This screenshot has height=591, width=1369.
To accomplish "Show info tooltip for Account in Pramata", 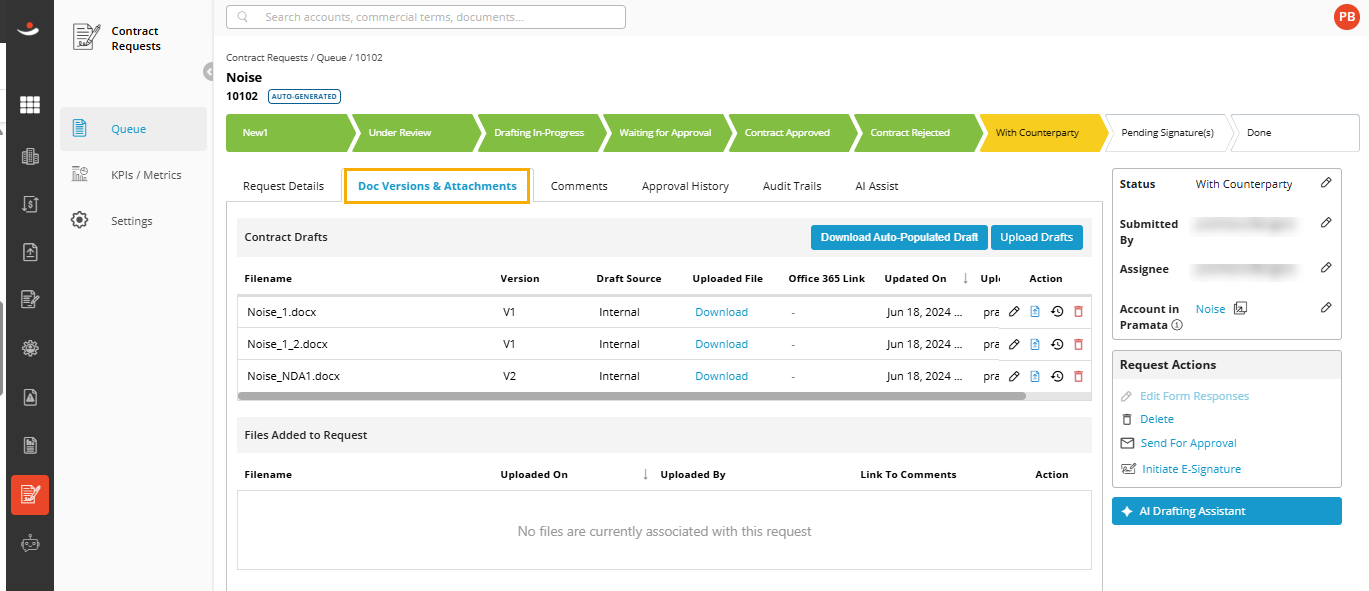I will pos(1177,325).
